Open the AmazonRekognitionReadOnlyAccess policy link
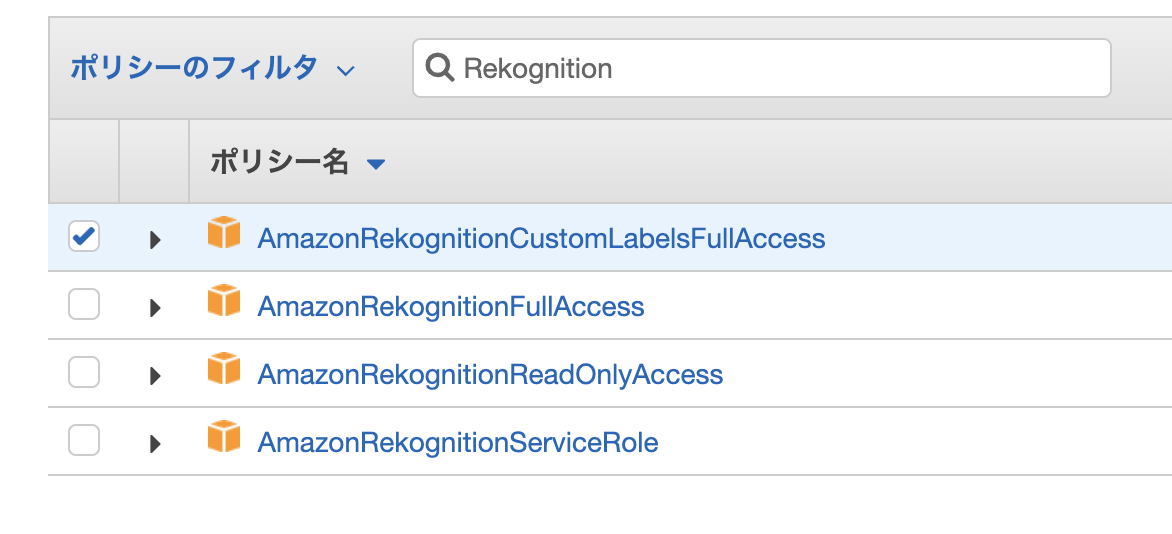Screen dimensions: 1172x534 click(x=490, y=375)
